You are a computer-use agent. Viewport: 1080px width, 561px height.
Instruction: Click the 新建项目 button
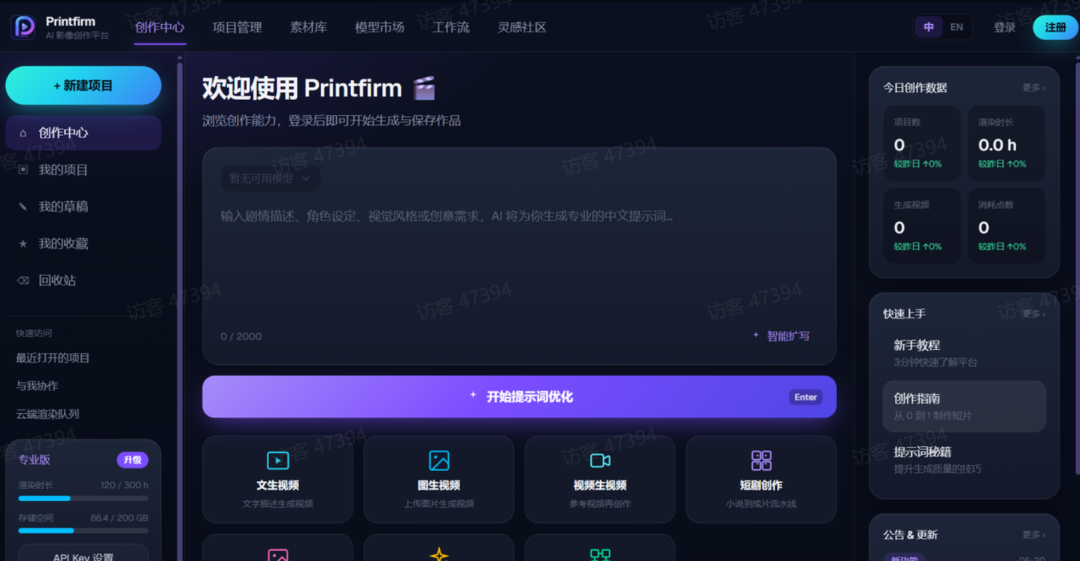tap(83, 85)
